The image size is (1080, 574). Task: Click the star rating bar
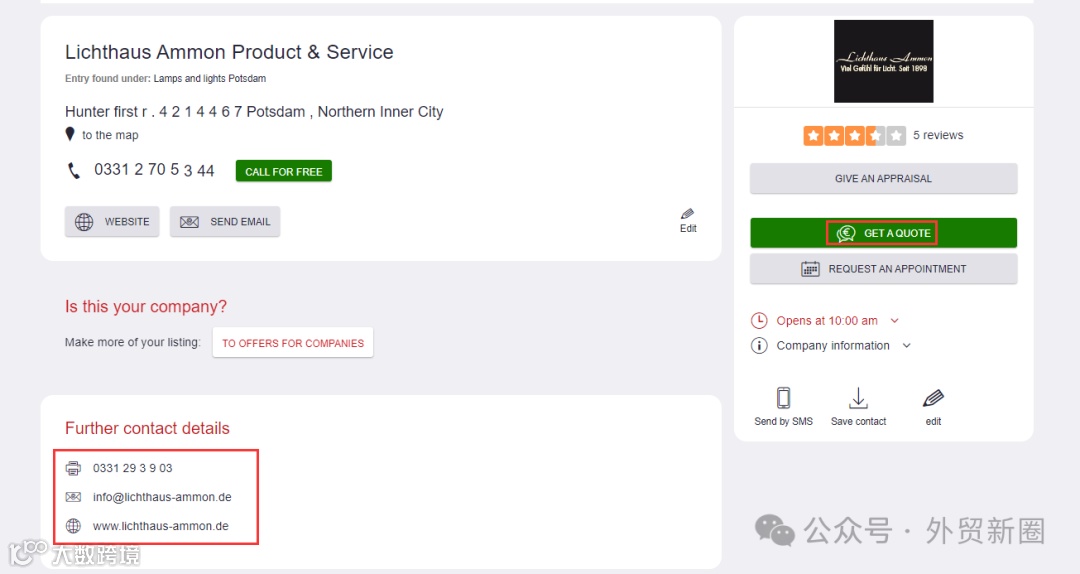[x=854, y=135]
